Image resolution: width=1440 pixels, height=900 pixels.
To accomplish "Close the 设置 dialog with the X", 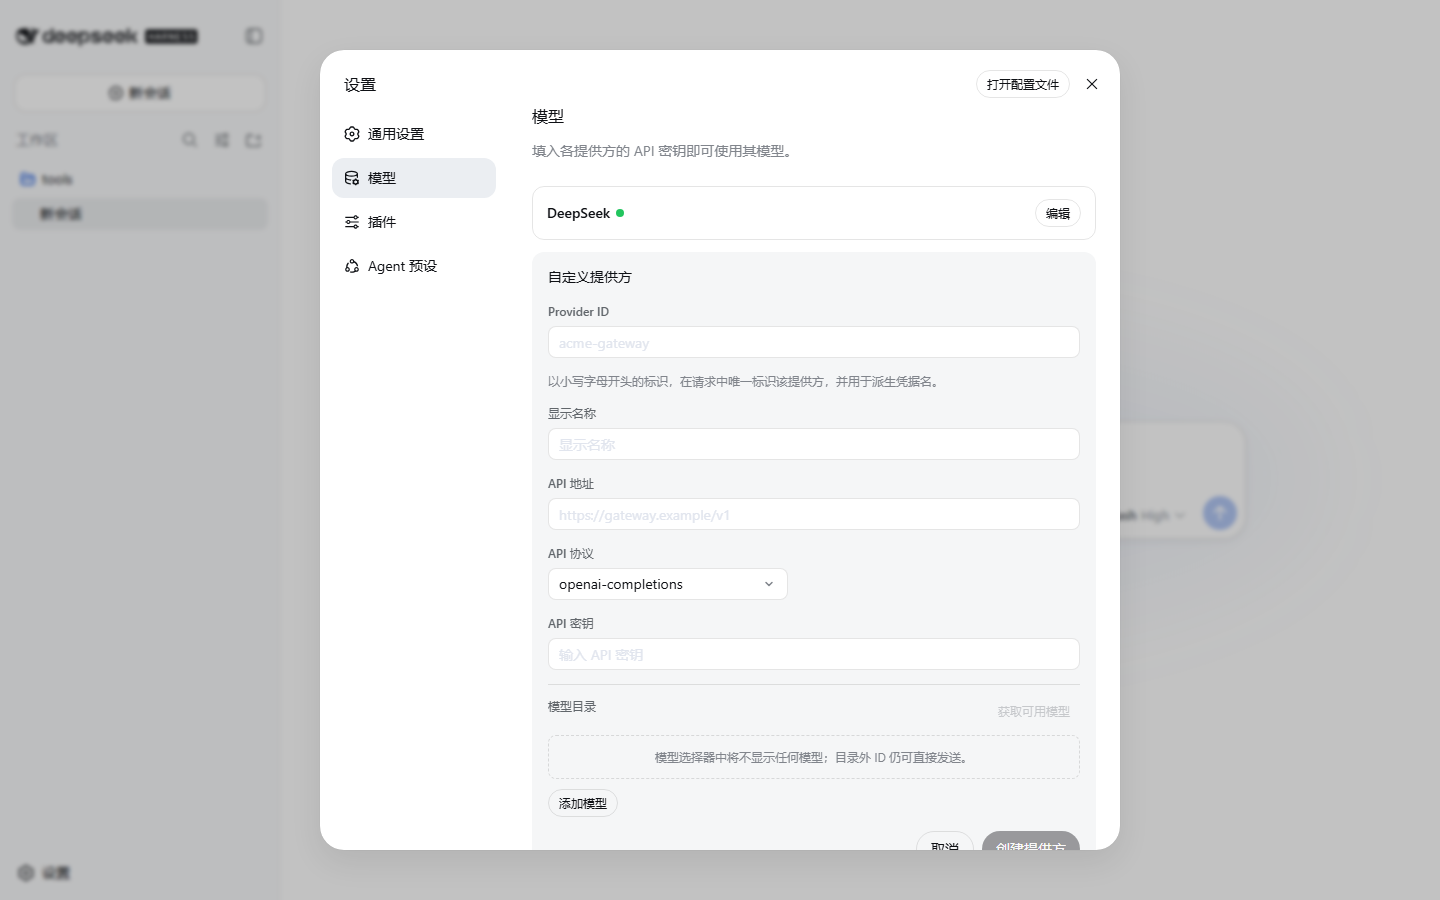I will pyautogui.click(x=1092, y=84).
